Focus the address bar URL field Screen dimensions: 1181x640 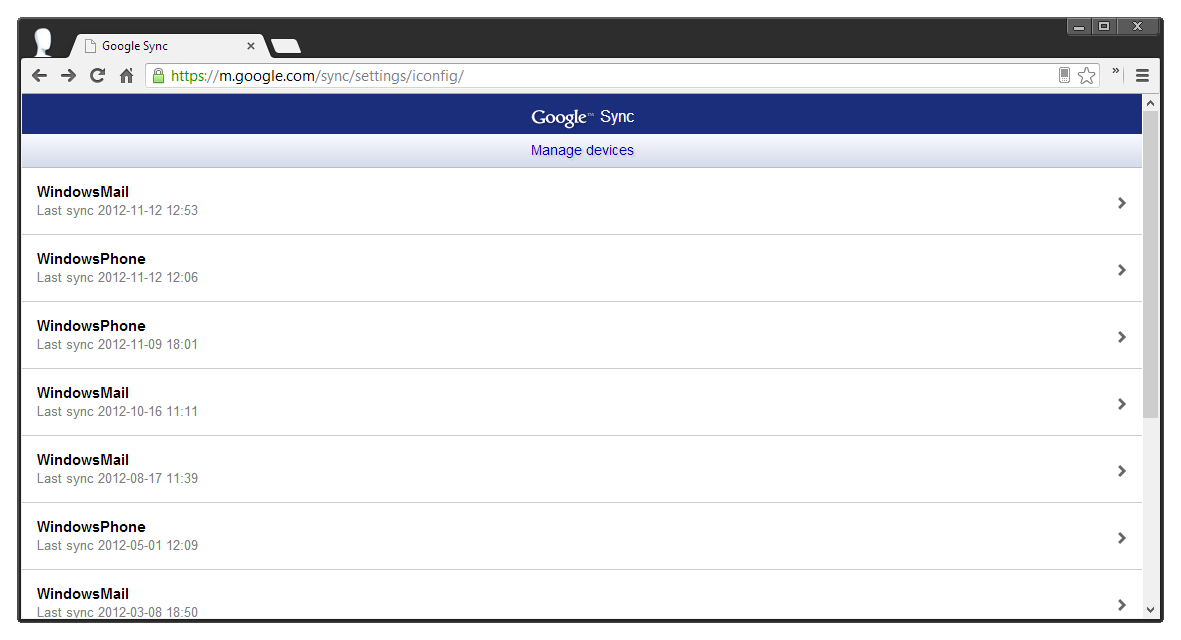(x=600, y=76)
